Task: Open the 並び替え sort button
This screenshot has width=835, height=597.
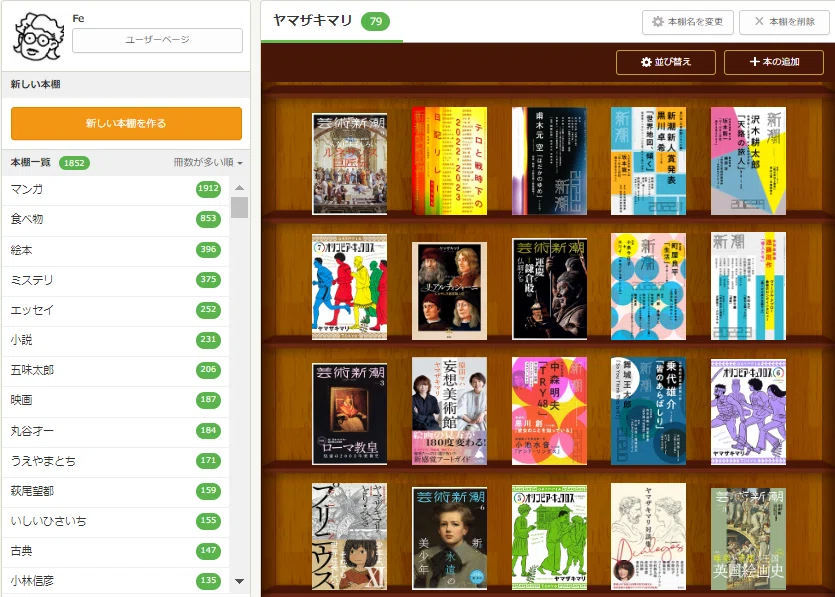Action: [666, 62]
